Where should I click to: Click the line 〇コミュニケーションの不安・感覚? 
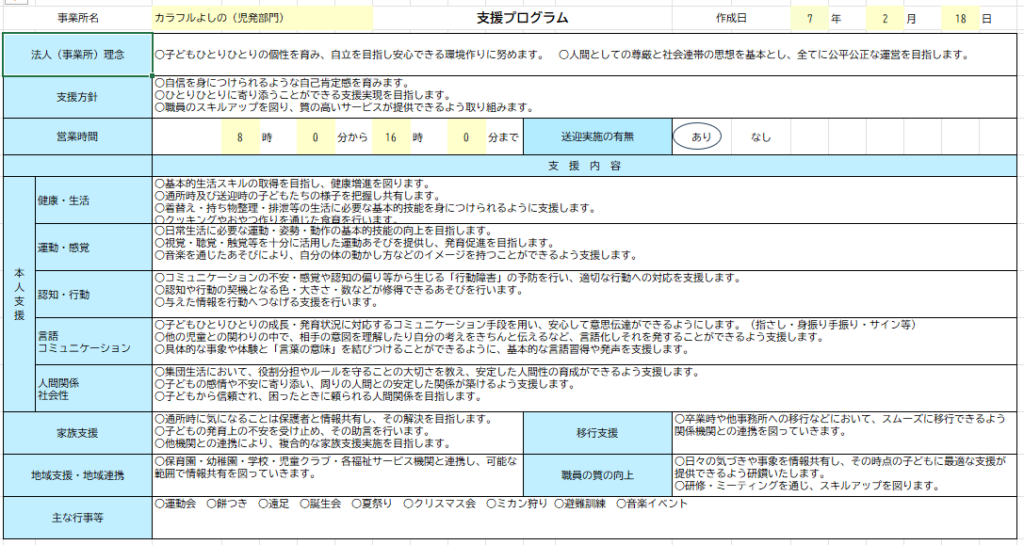tap(447, 278)
